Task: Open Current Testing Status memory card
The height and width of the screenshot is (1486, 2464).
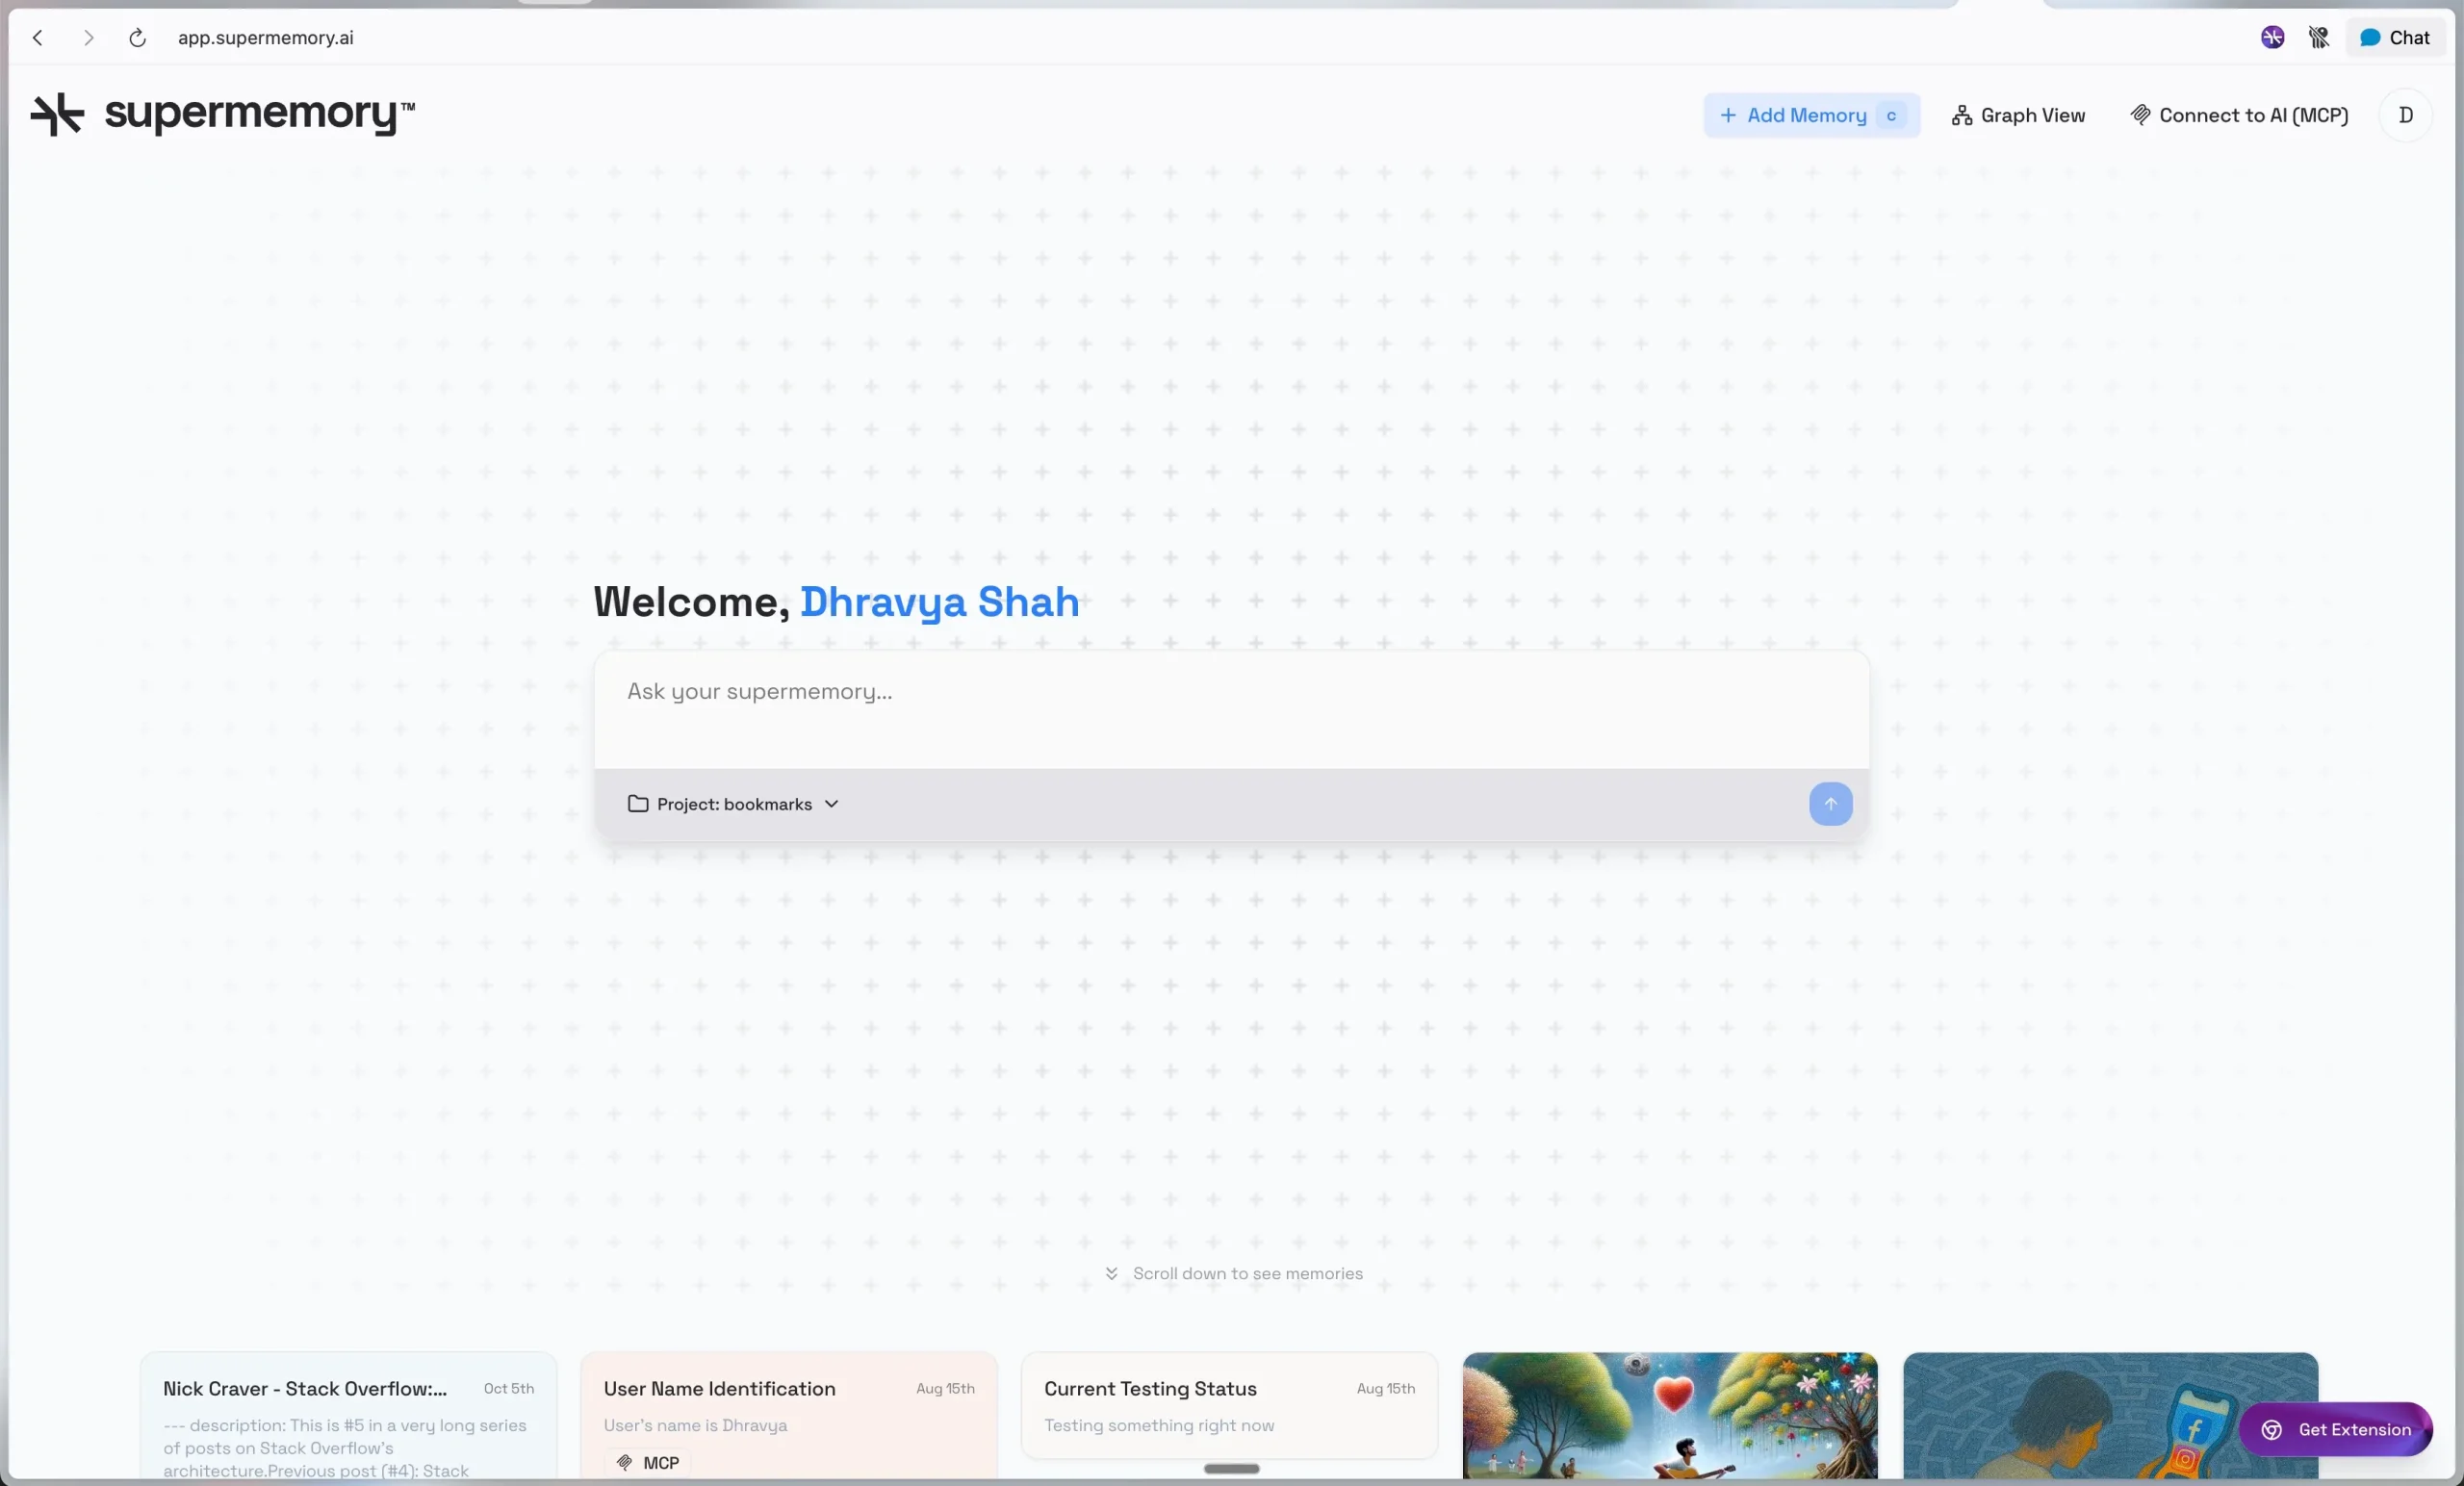Action: point(1229,1405)
